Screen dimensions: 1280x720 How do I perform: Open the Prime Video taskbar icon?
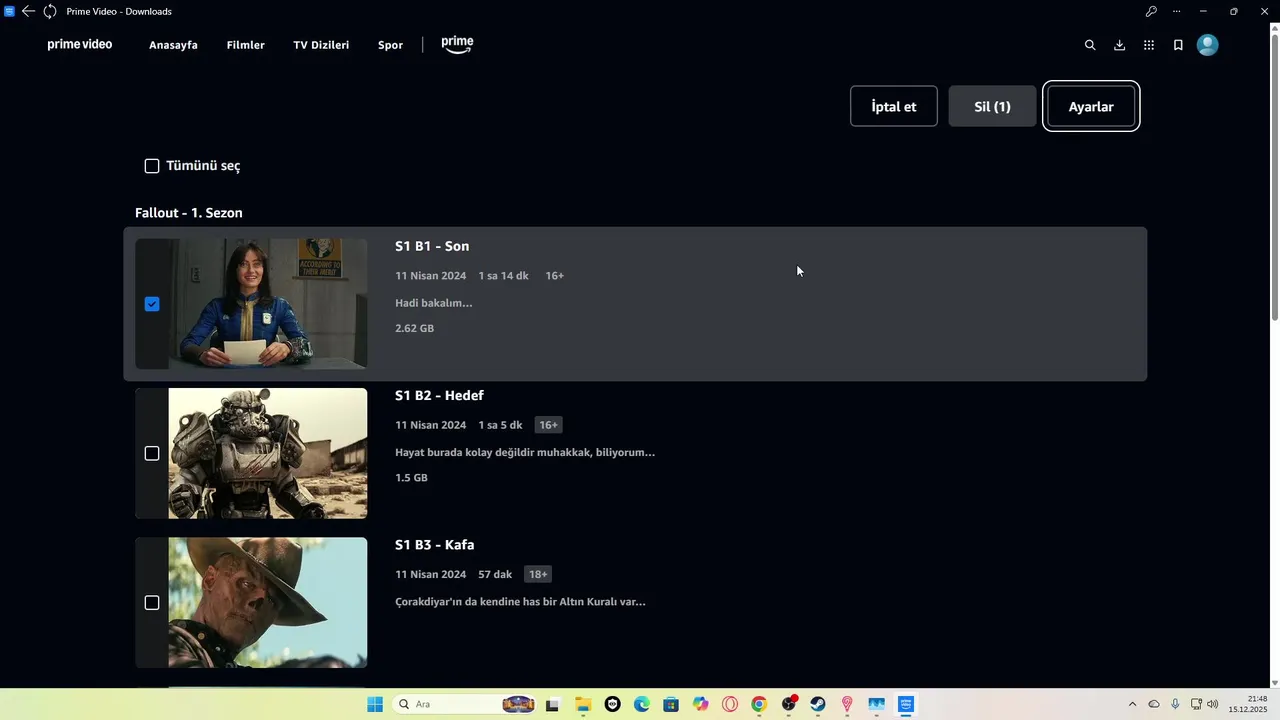906,704
